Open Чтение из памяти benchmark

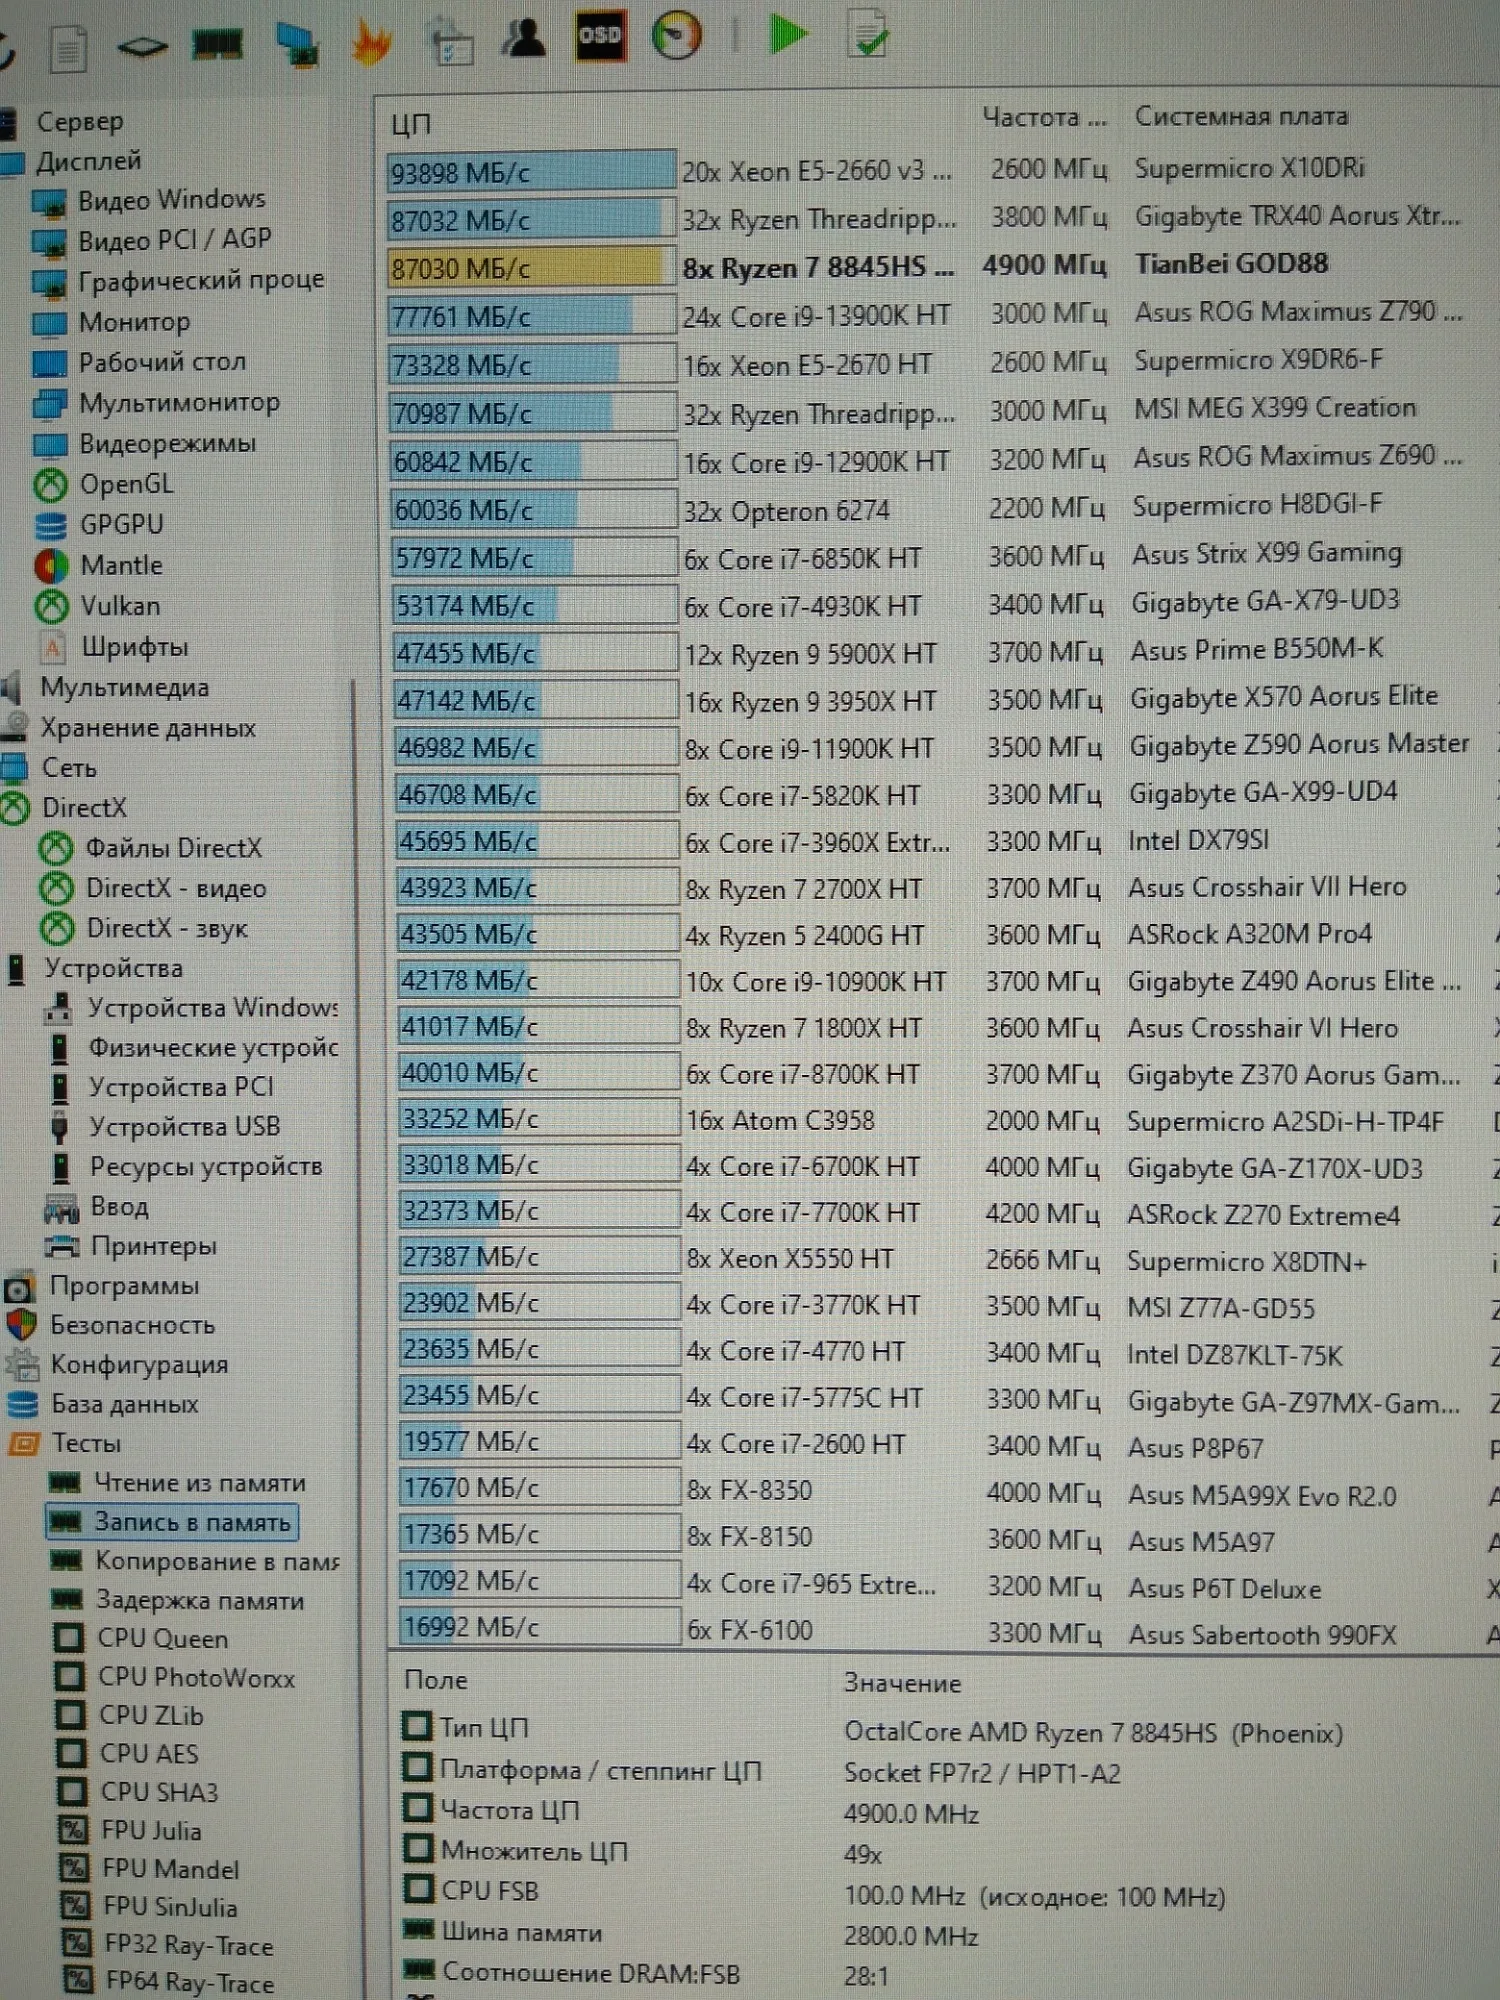click(x=200, y=1483)
